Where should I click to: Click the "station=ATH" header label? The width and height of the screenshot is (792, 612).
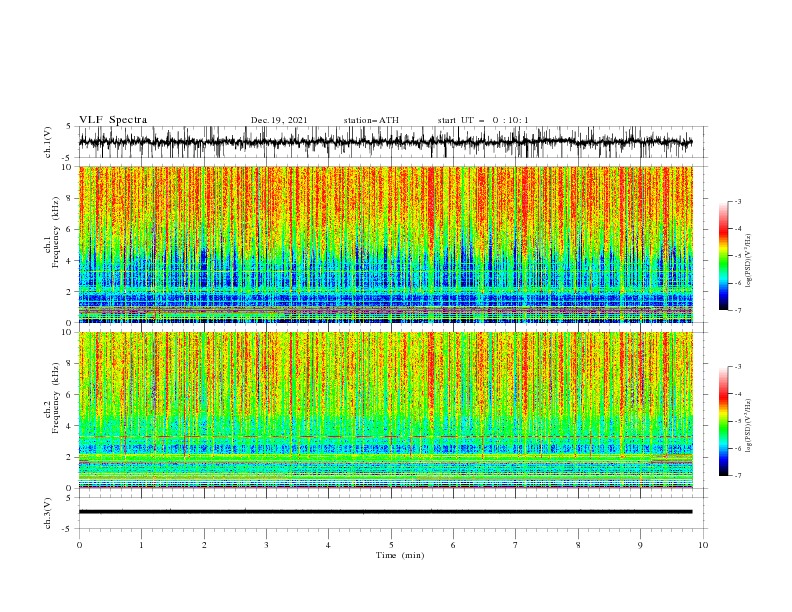(371, 120)
